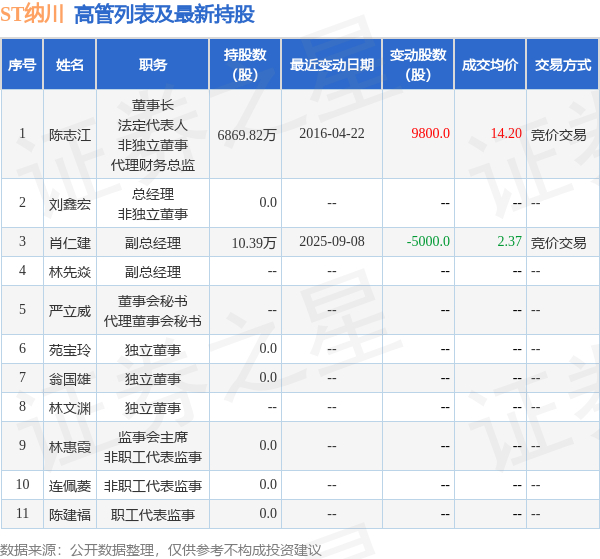The width and height of the screenshot is (600, 559).
Task: Select the 变动股数(股) column header
Action: tap(418, 65)
